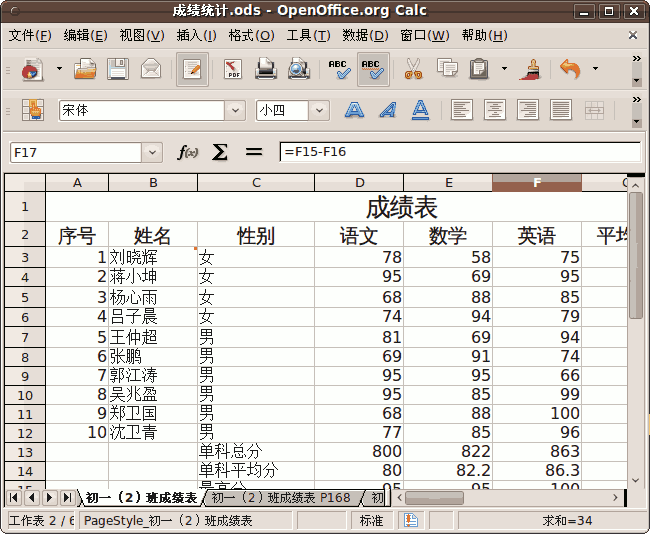This screenshot has height=534, width=650.
Task: Open the font size 小四 dropdown
Action: (319, 110)
